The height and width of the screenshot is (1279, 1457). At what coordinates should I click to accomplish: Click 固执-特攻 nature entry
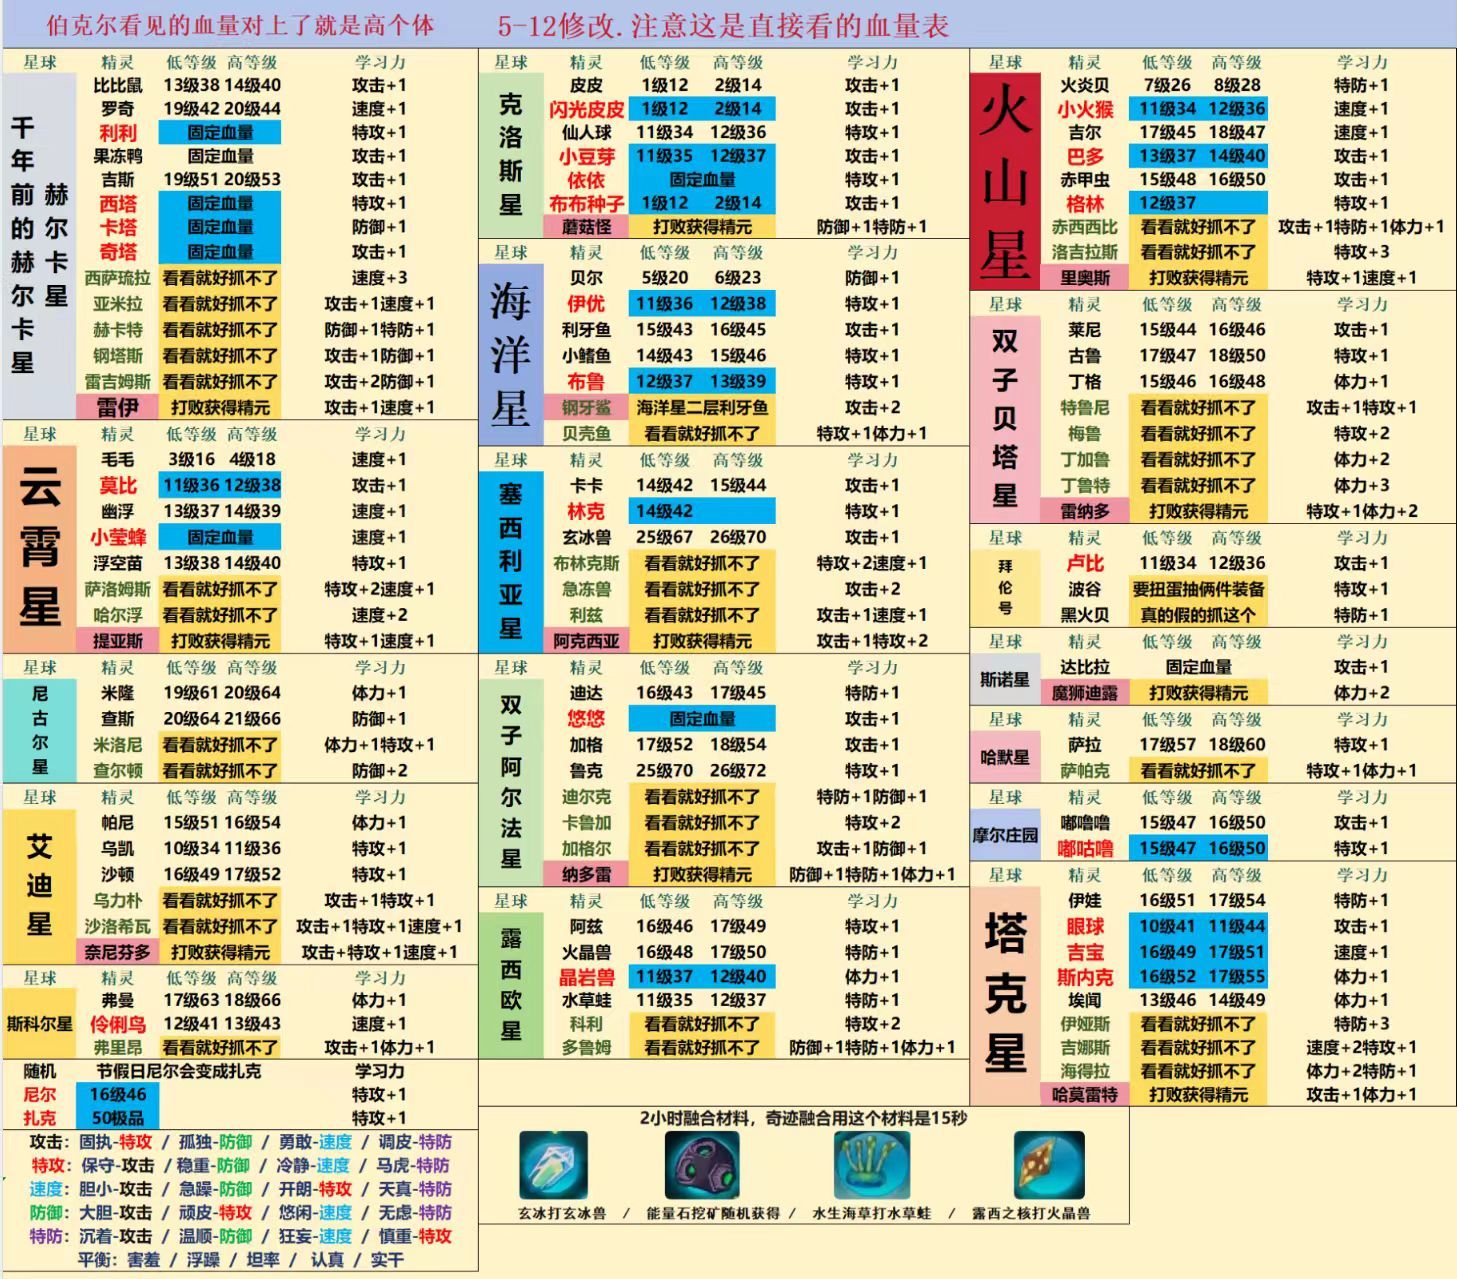(x=116, y=1142)
